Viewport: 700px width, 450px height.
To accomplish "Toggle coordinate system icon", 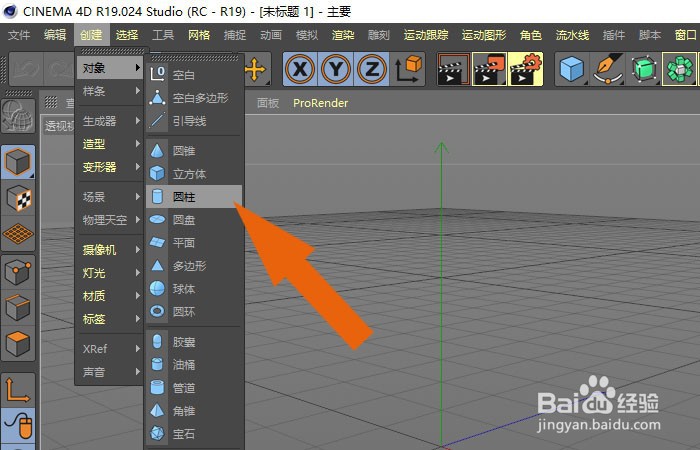I will [x=408, y=69].
